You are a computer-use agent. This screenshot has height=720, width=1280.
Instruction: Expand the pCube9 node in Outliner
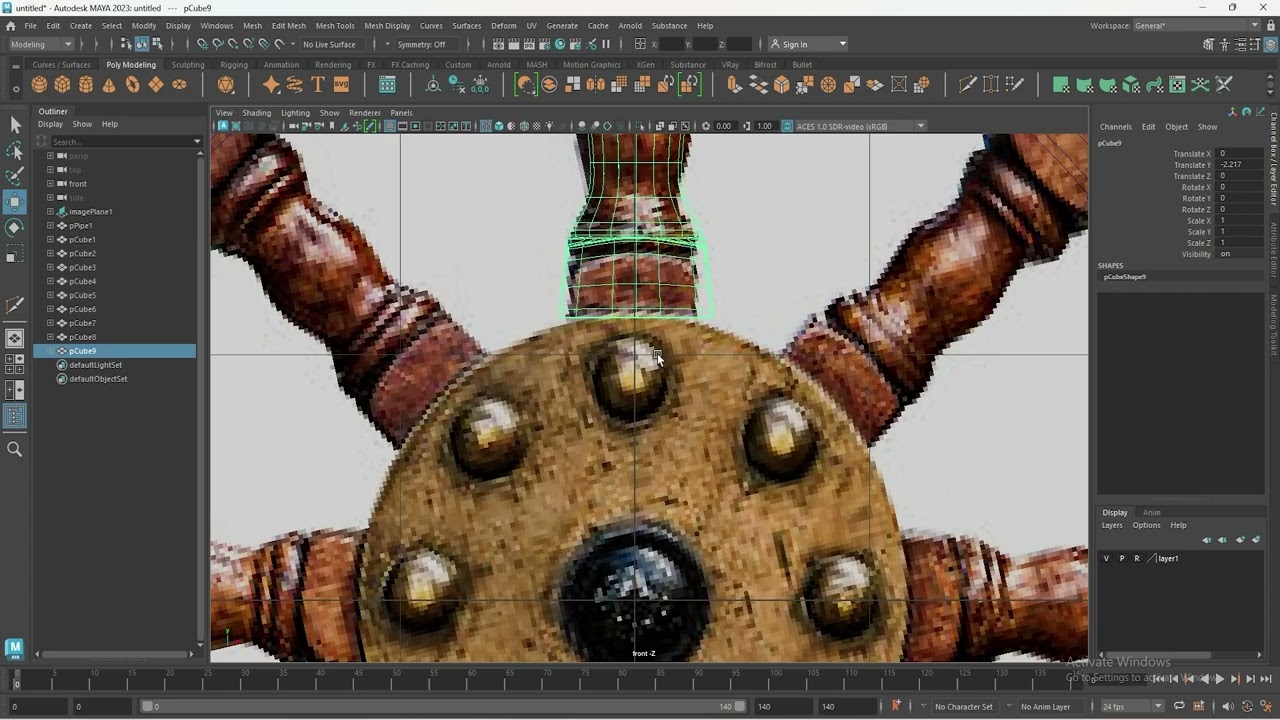50,351
